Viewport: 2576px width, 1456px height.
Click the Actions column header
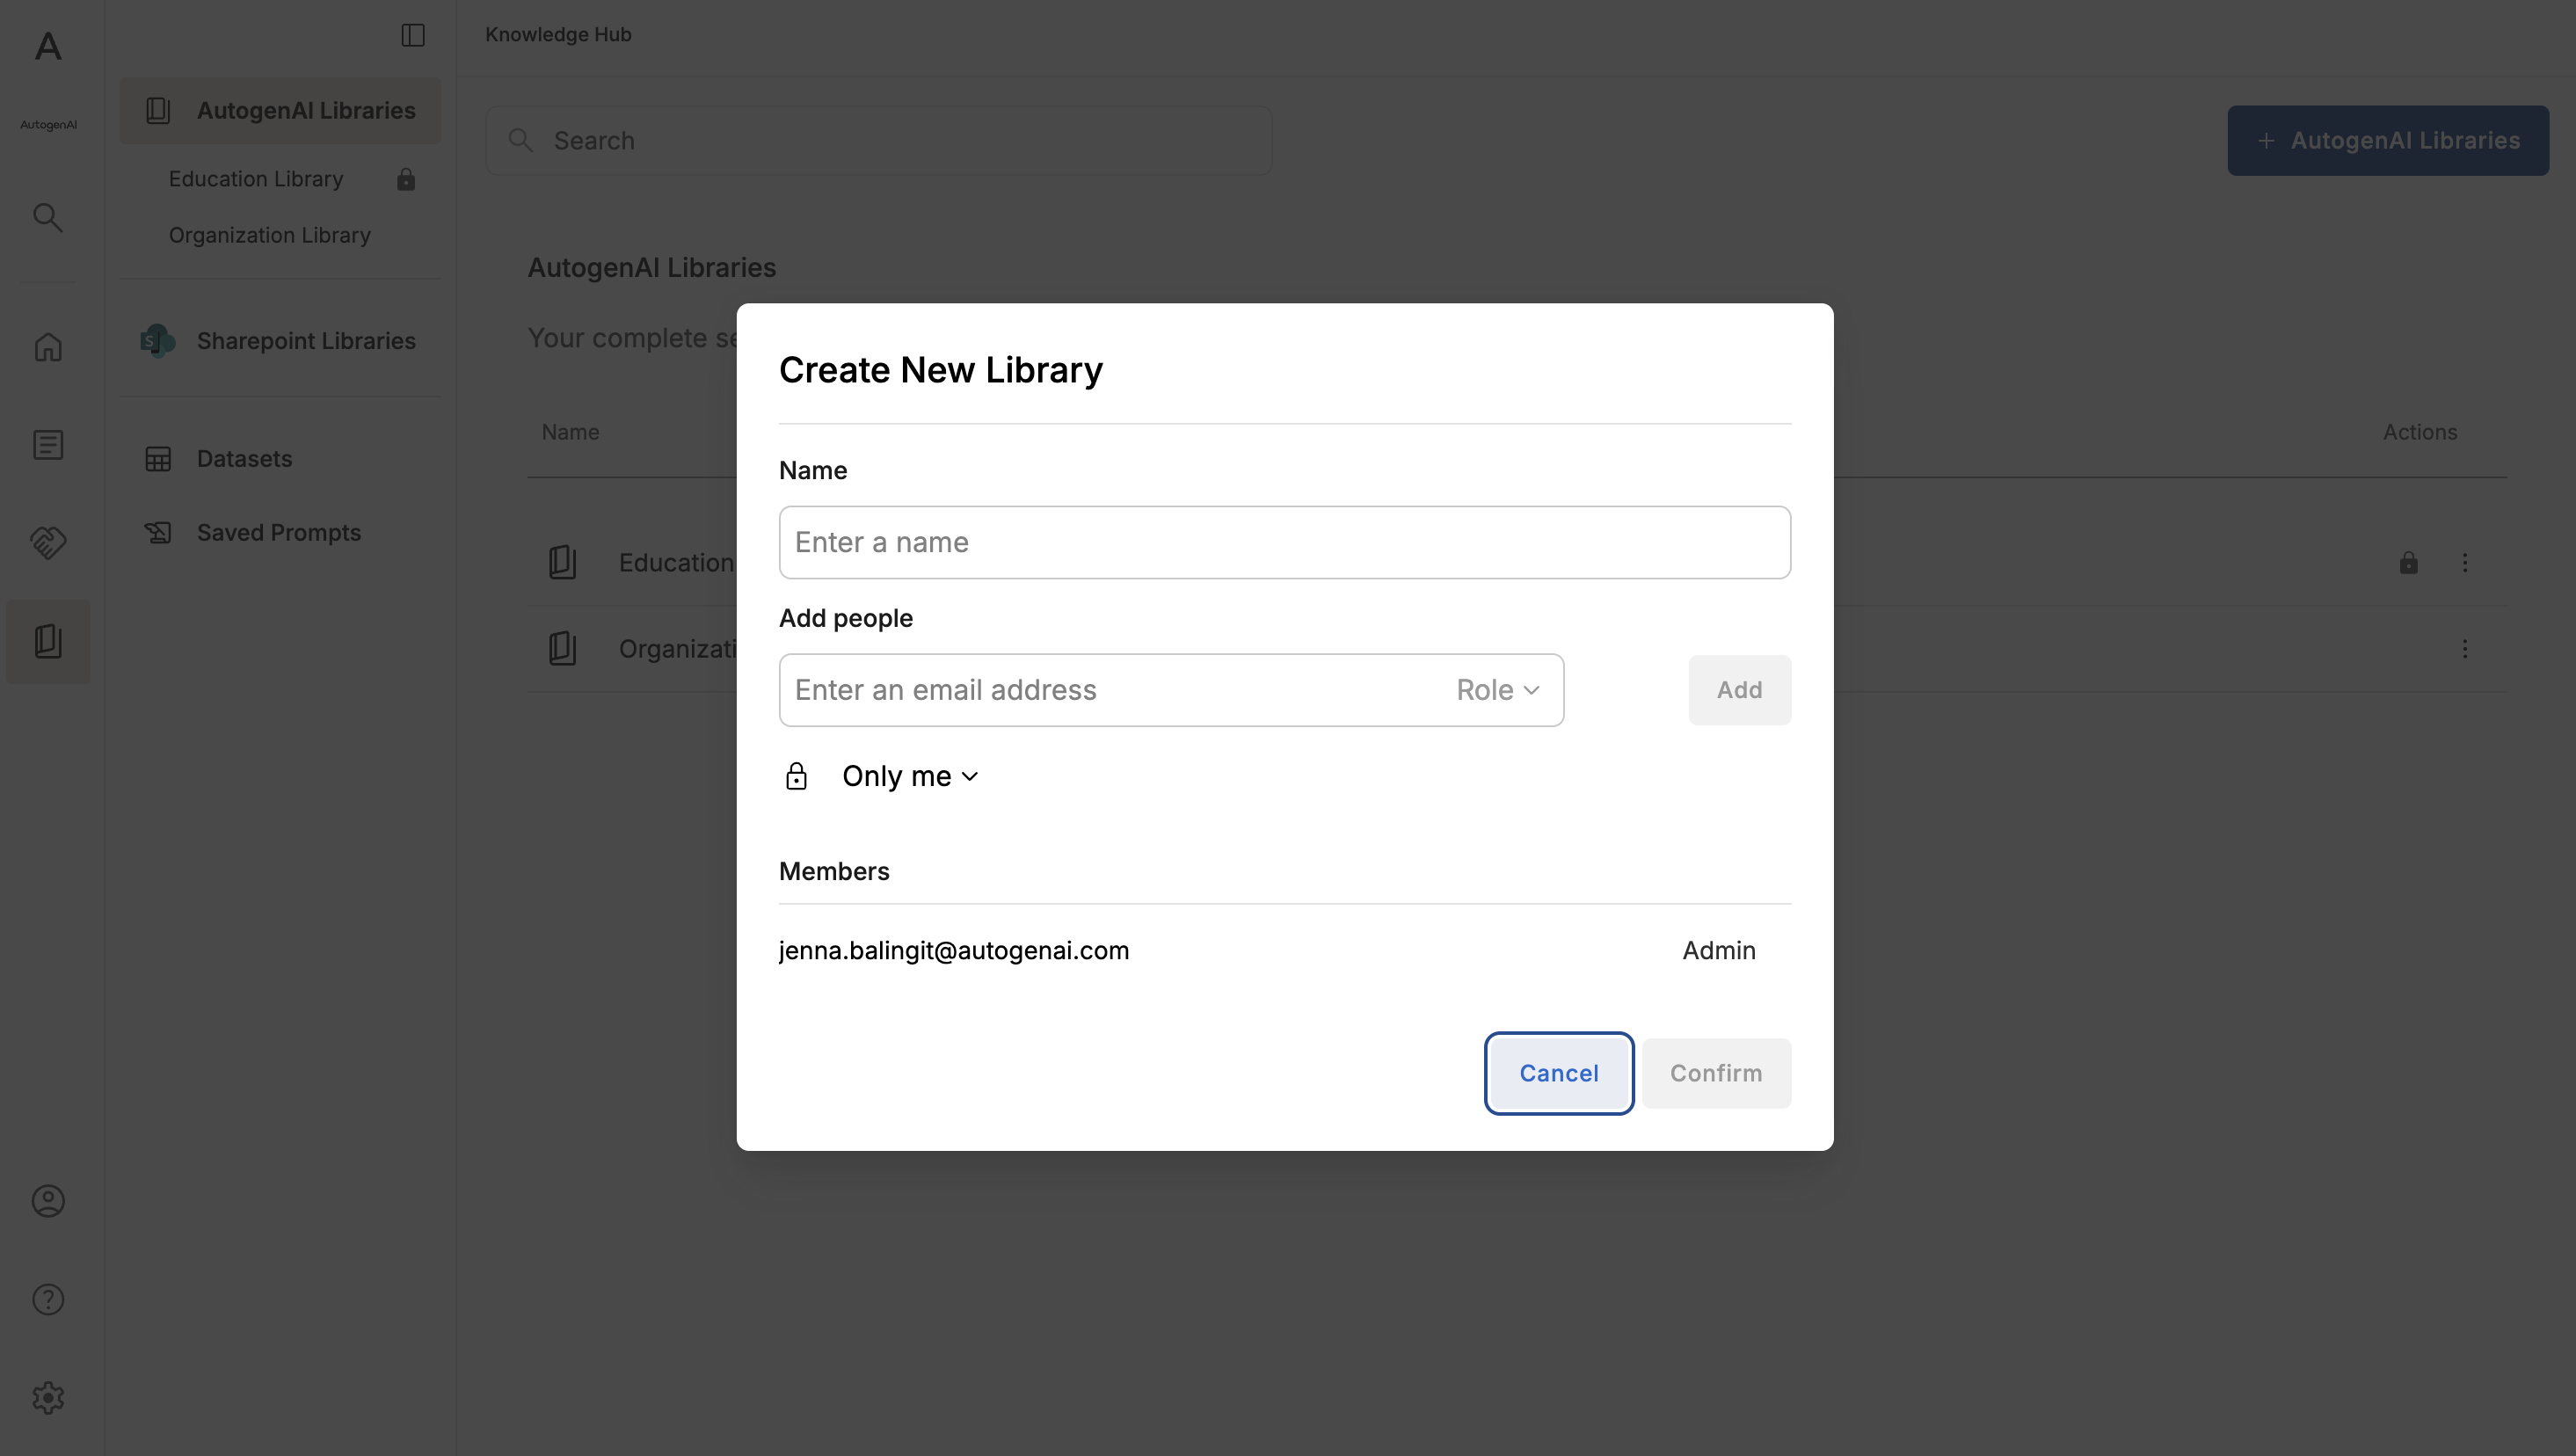(2420, 432)
